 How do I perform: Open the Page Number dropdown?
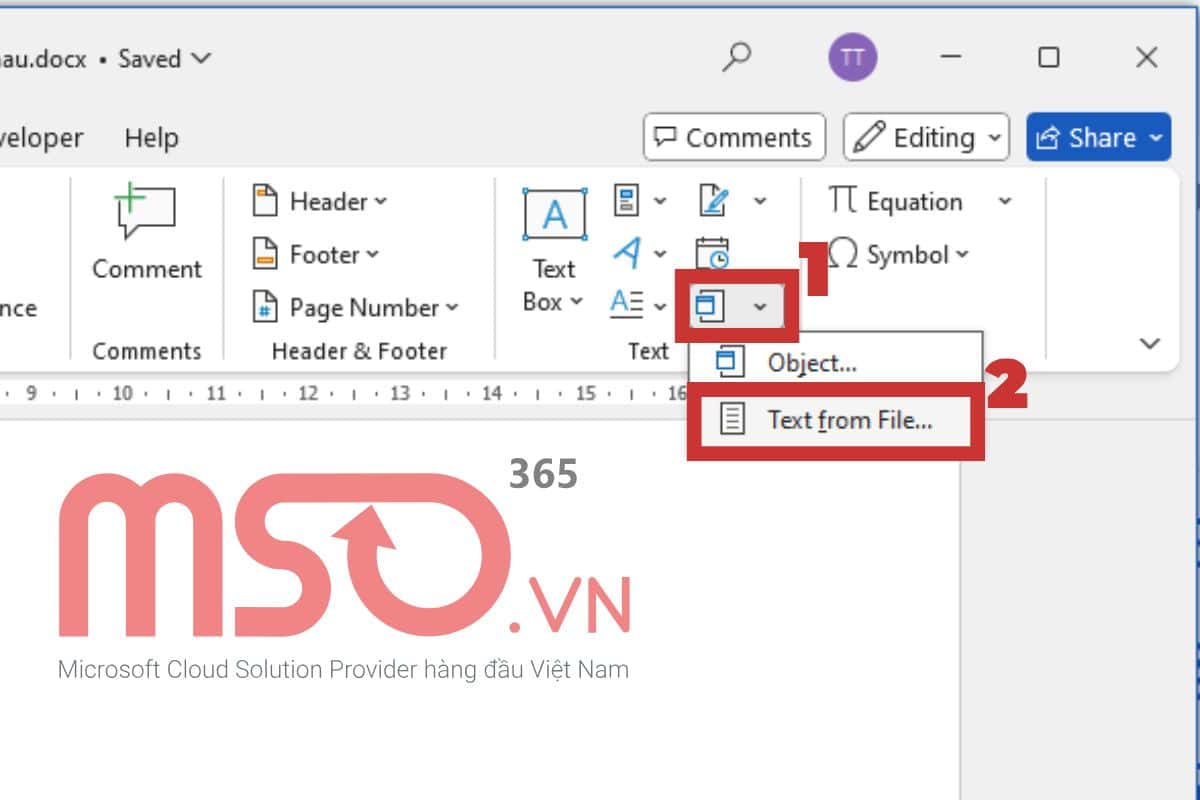354,307
